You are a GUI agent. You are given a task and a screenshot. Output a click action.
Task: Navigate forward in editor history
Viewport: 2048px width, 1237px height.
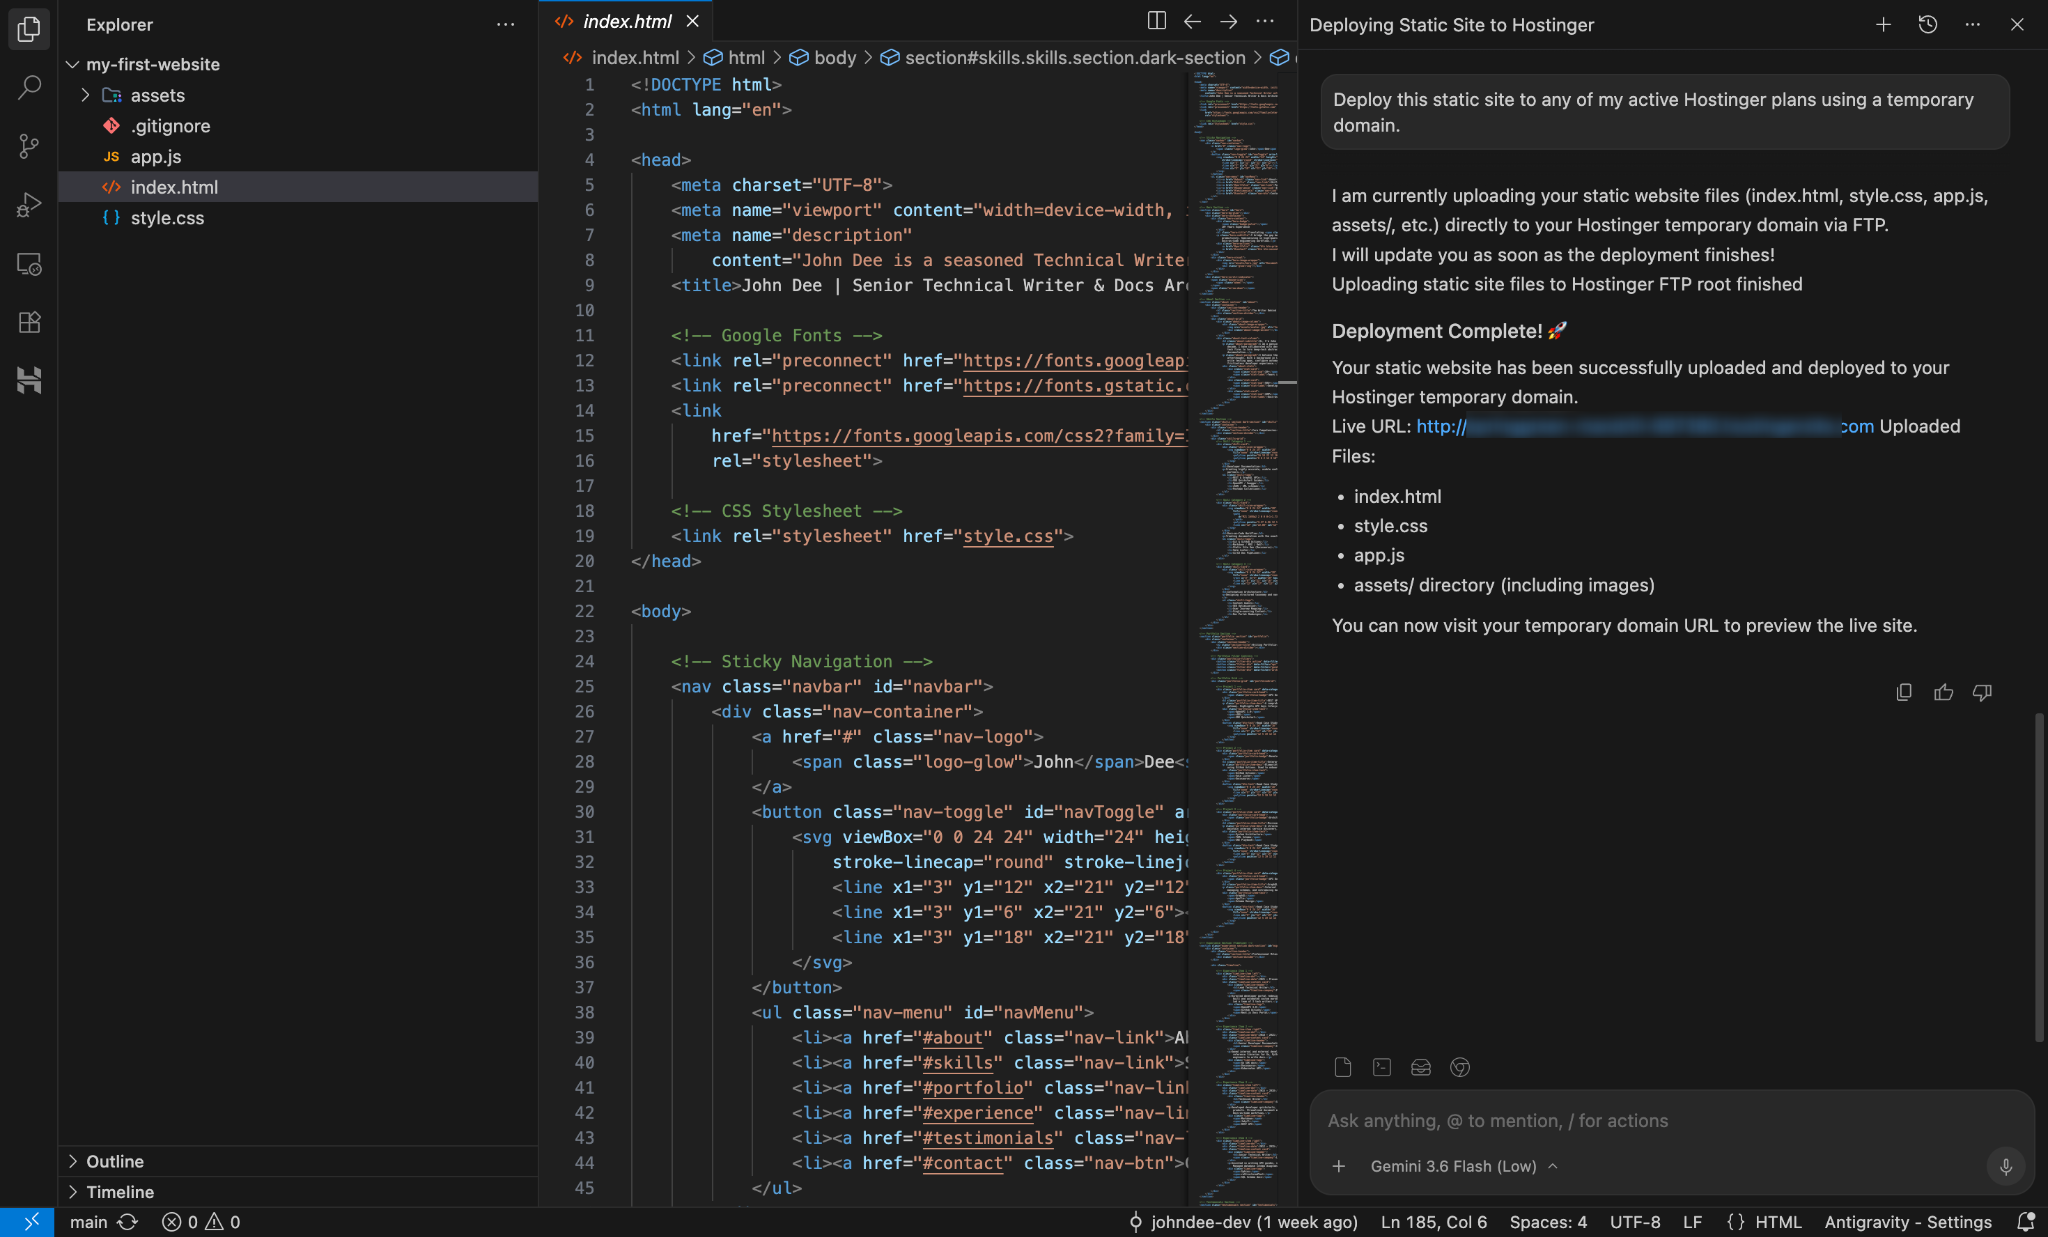[1228, 21]
